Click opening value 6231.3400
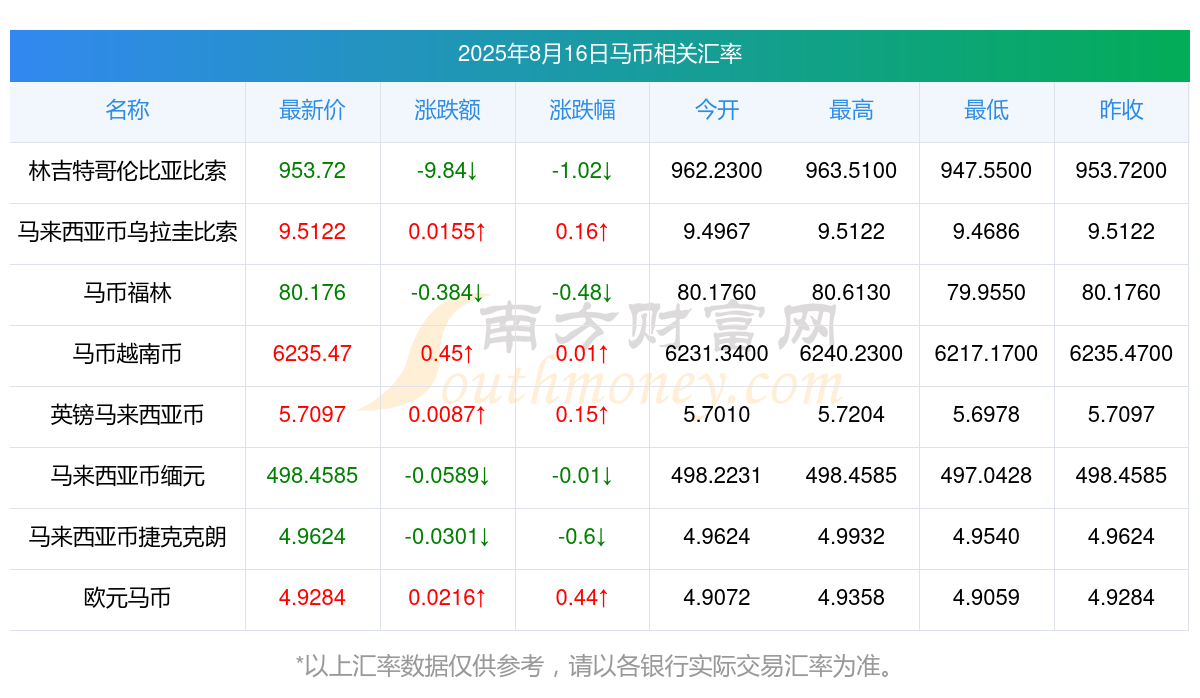The image size is (1200, 698). (717, 354)
